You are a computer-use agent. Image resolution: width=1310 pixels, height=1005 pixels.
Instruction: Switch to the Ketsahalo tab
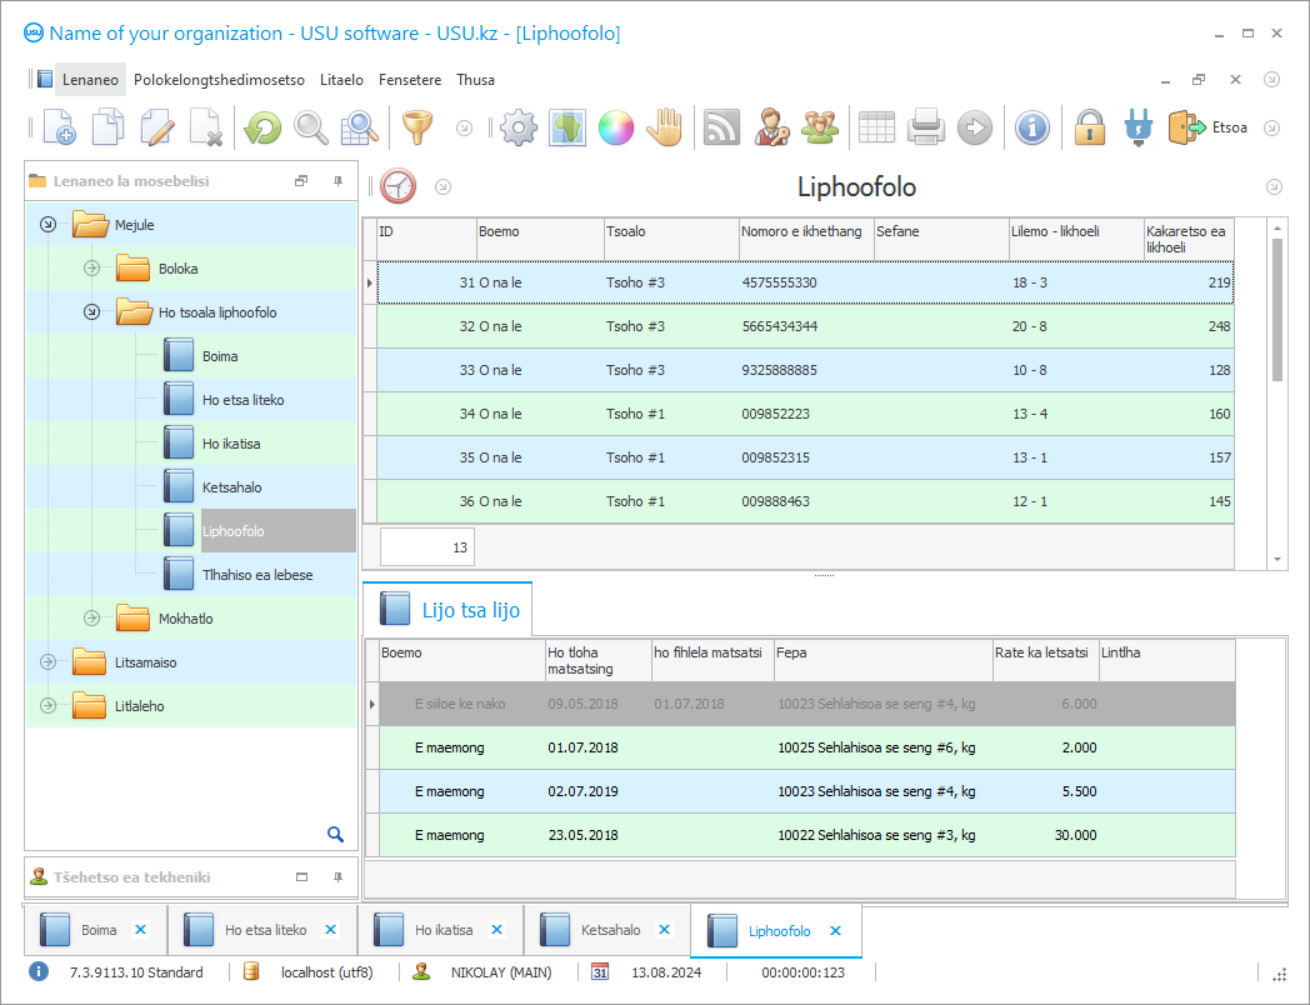(609, 930)
